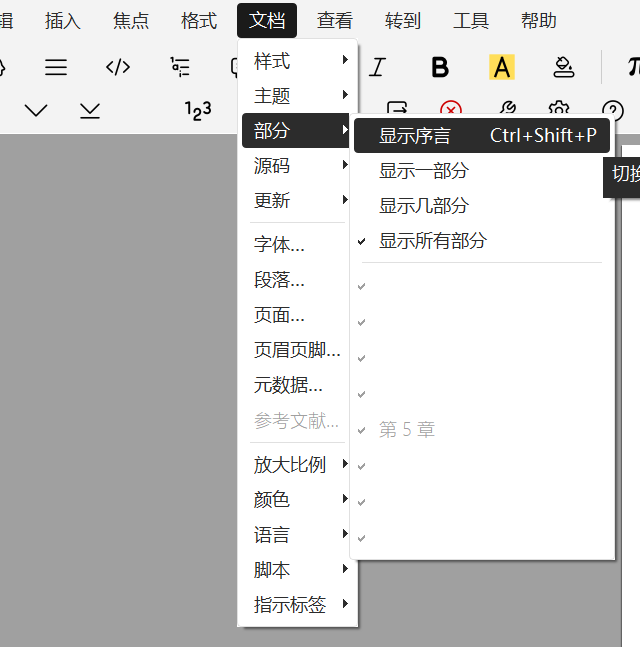The image size is (640, 647).
Task: Click the three horizontal lines icon
Action: click(x=56, y=67)
